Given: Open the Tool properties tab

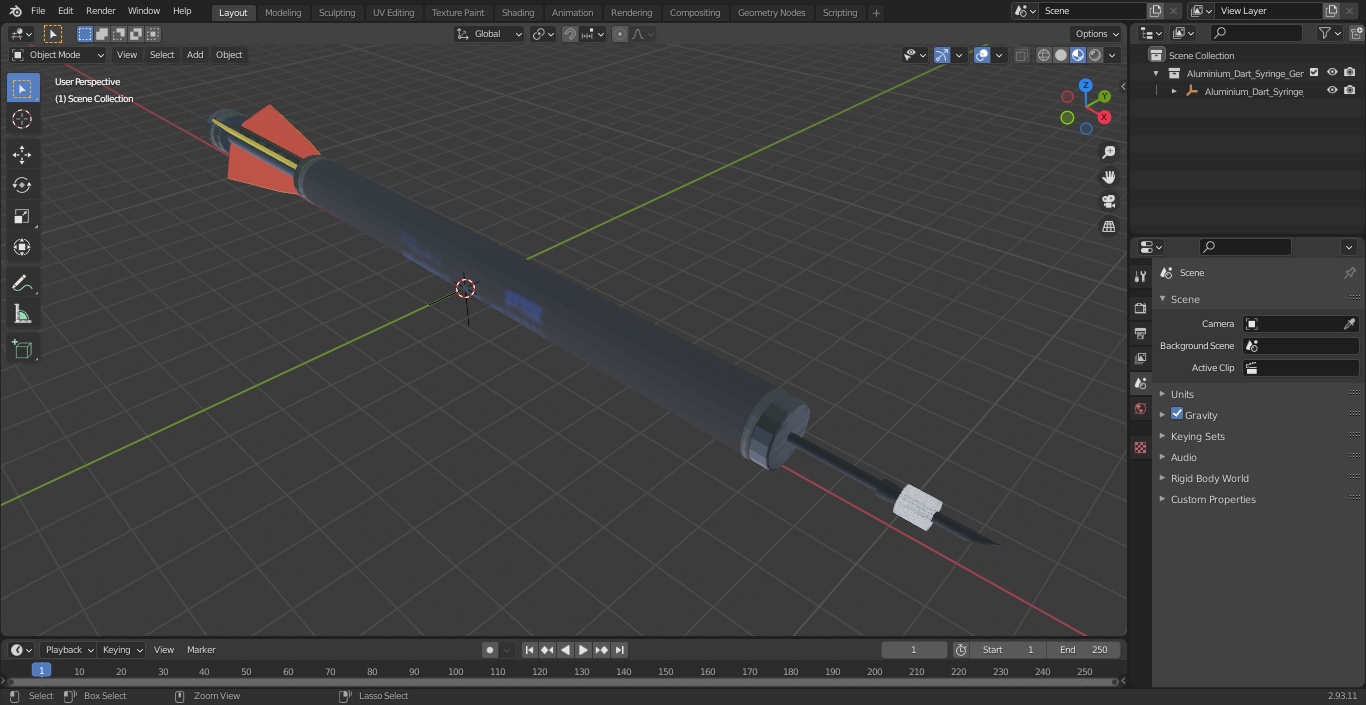Looking at the screenshot, I should tap(1140, 276).
